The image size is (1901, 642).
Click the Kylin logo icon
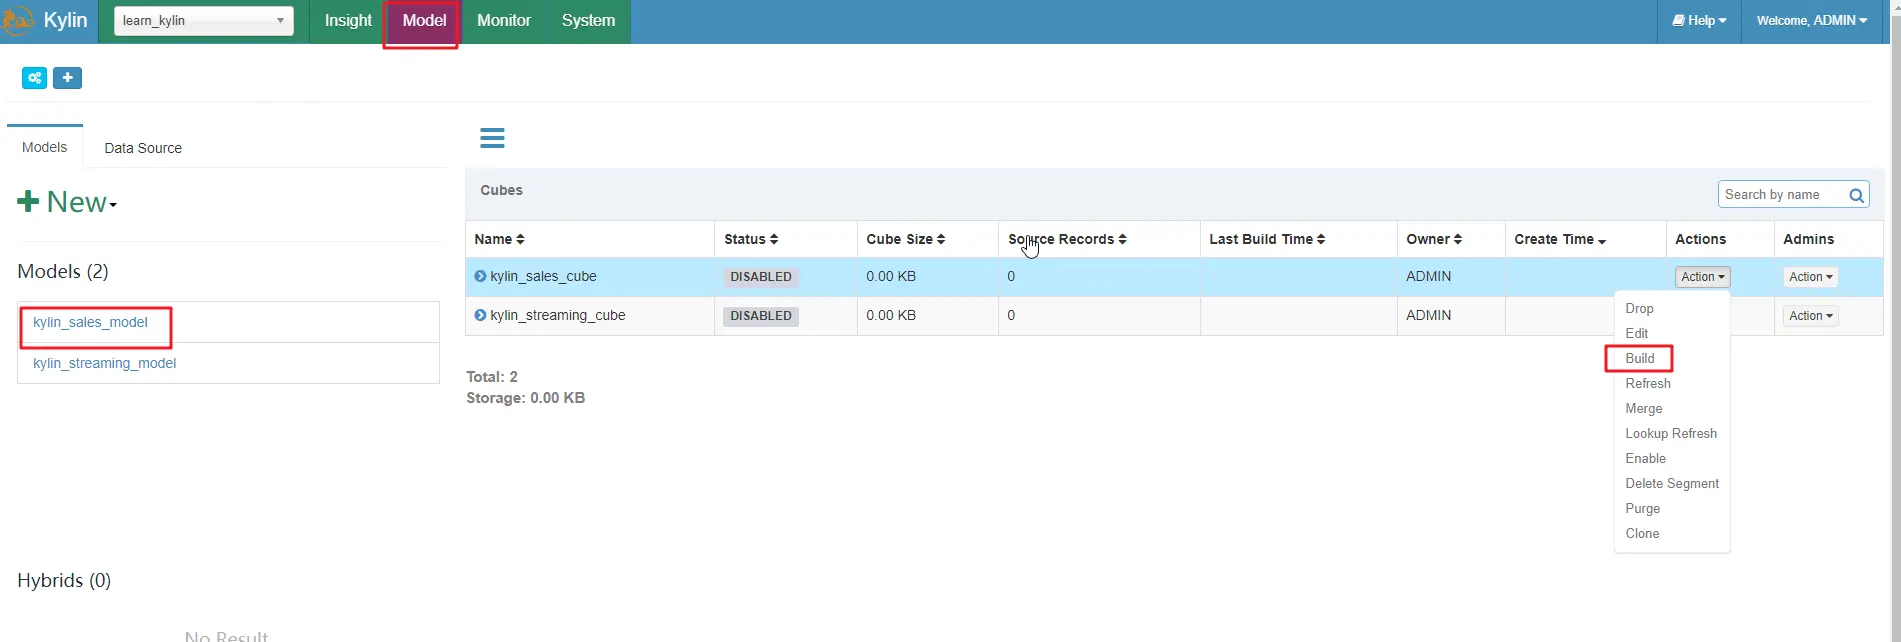pos(17,20)
